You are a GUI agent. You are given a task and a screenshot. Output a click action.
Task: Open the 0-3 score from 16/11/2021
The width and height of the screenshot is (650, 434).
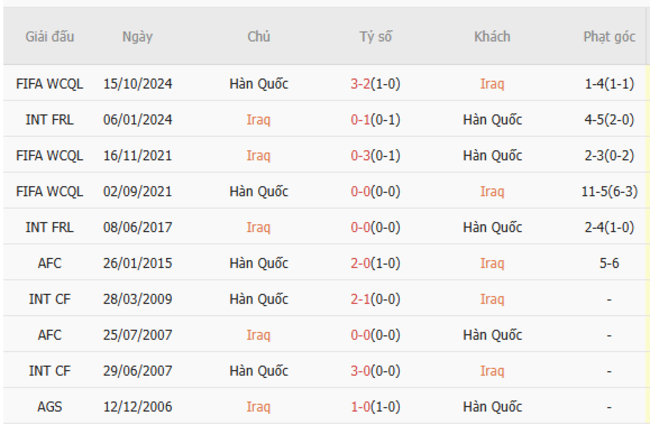point(361,156)
